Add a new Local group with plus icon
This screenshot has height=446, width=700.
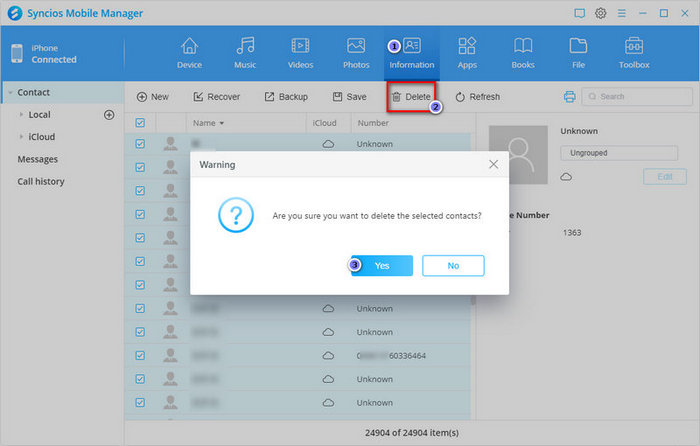click(x=109, y=115)
